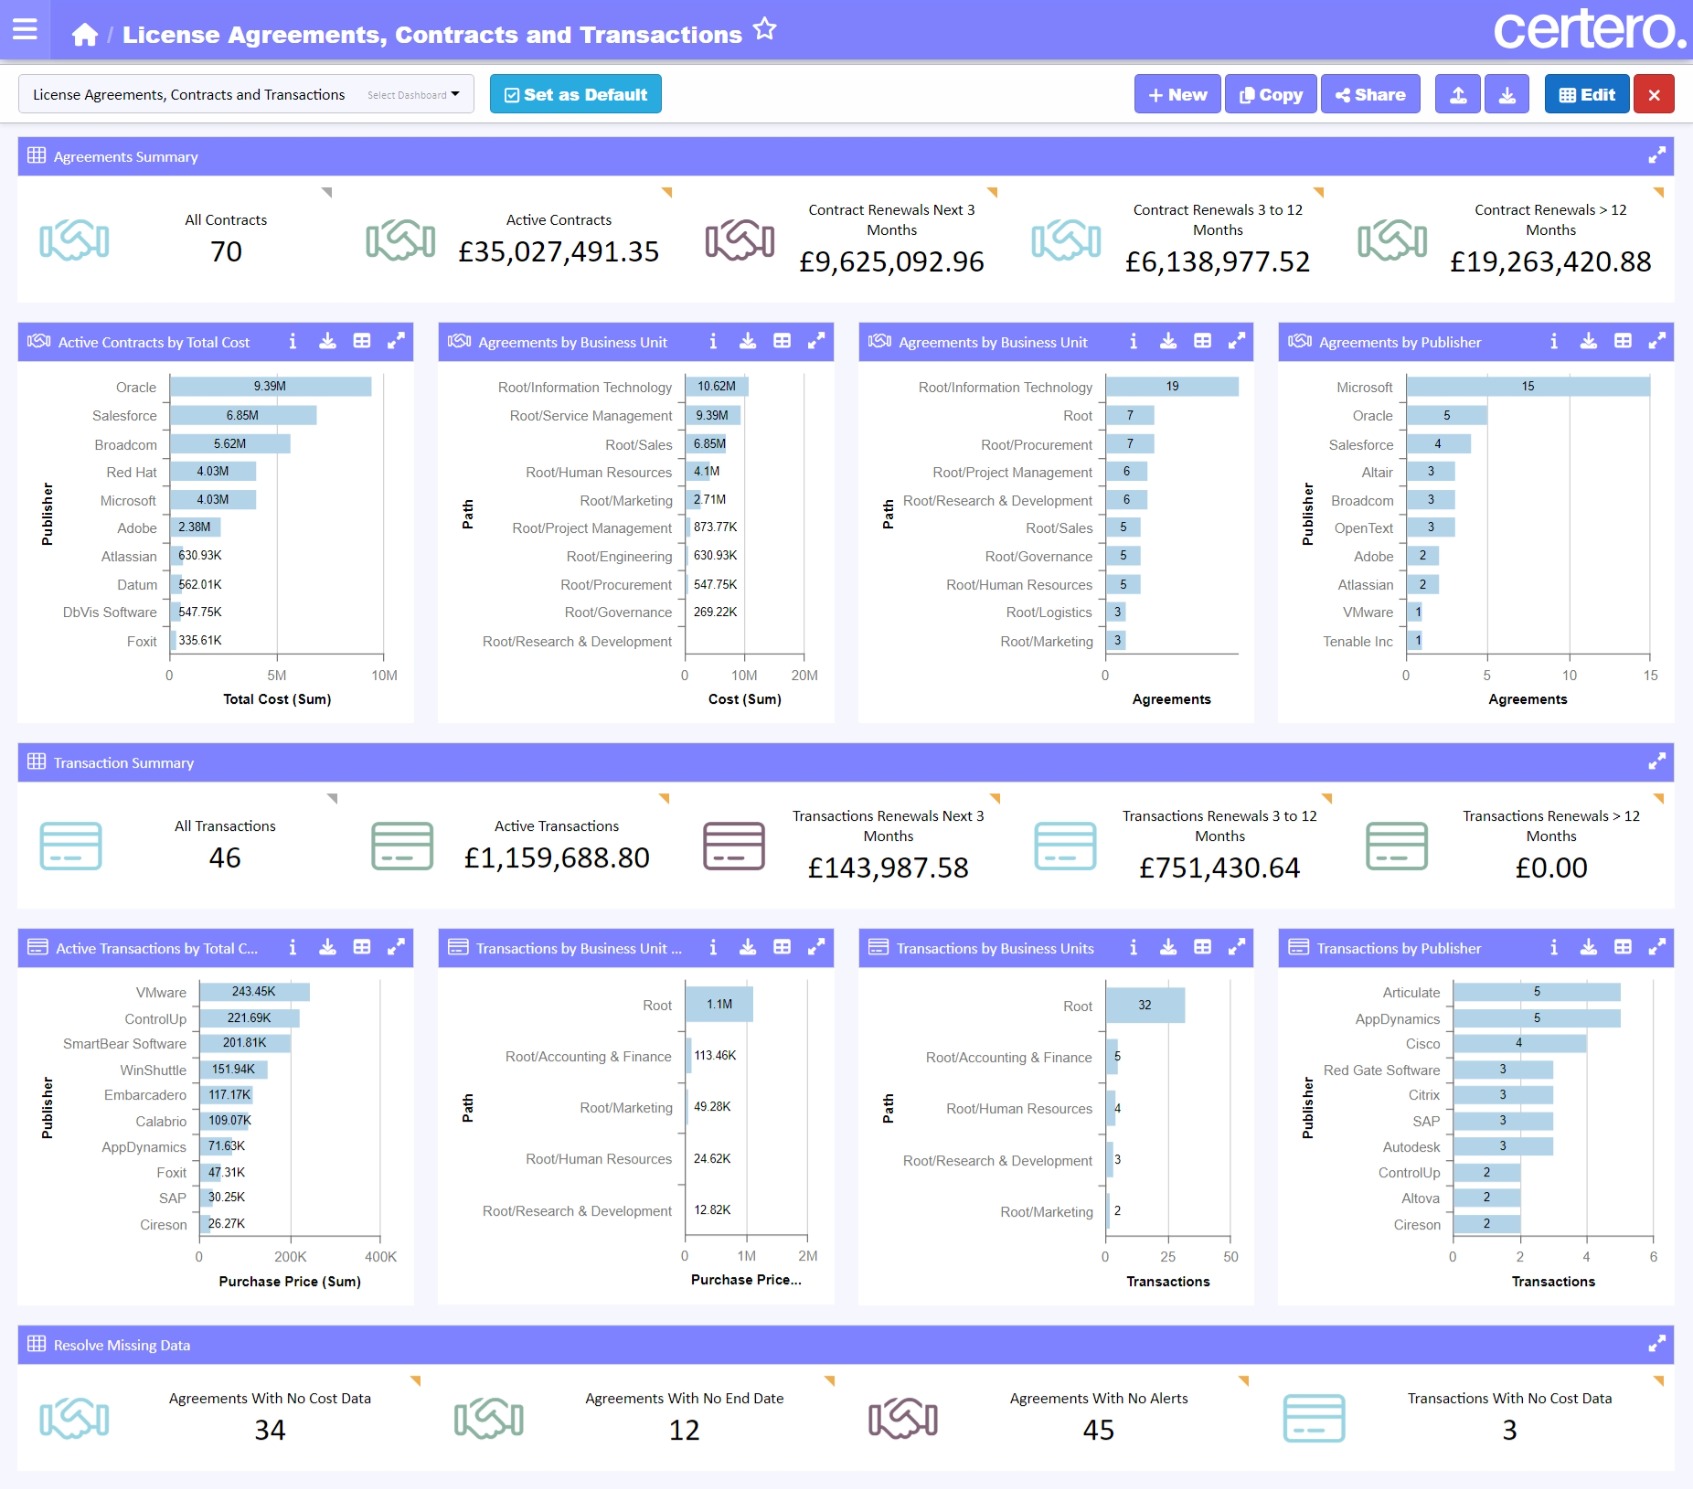
Task: Maximize Active Contracts by Total Cost widget
Action: 396,342
